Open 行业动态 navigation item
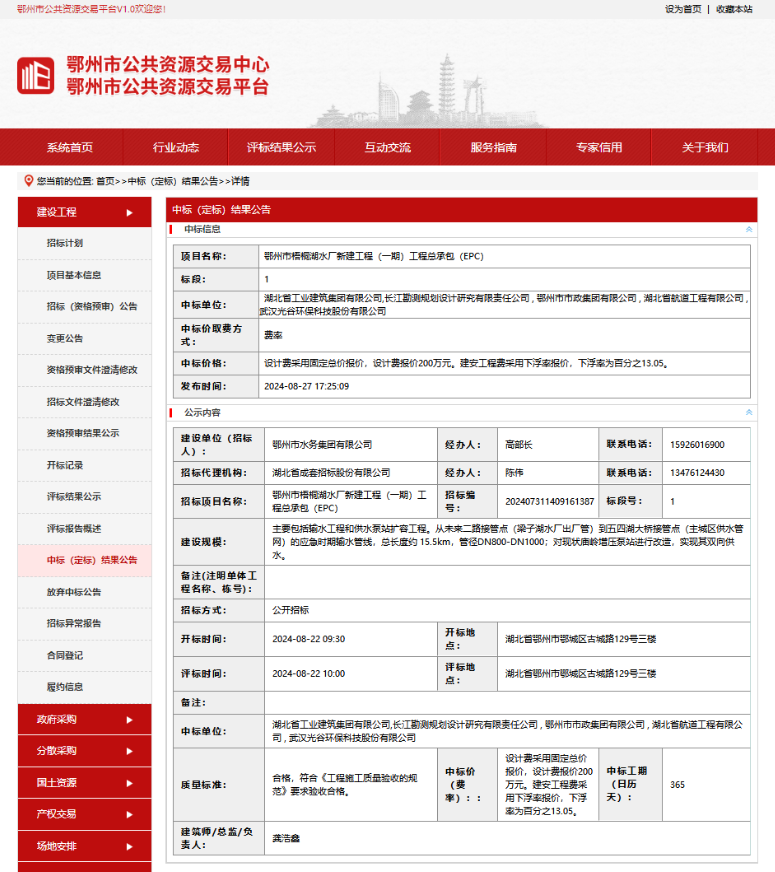This screenshot has height=872, width=775. [176, 147]
